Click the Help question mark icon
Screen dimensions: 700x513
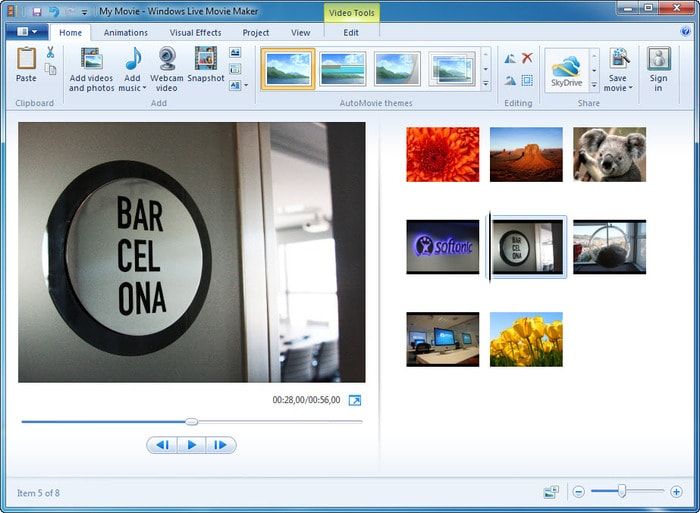(685, 31)
